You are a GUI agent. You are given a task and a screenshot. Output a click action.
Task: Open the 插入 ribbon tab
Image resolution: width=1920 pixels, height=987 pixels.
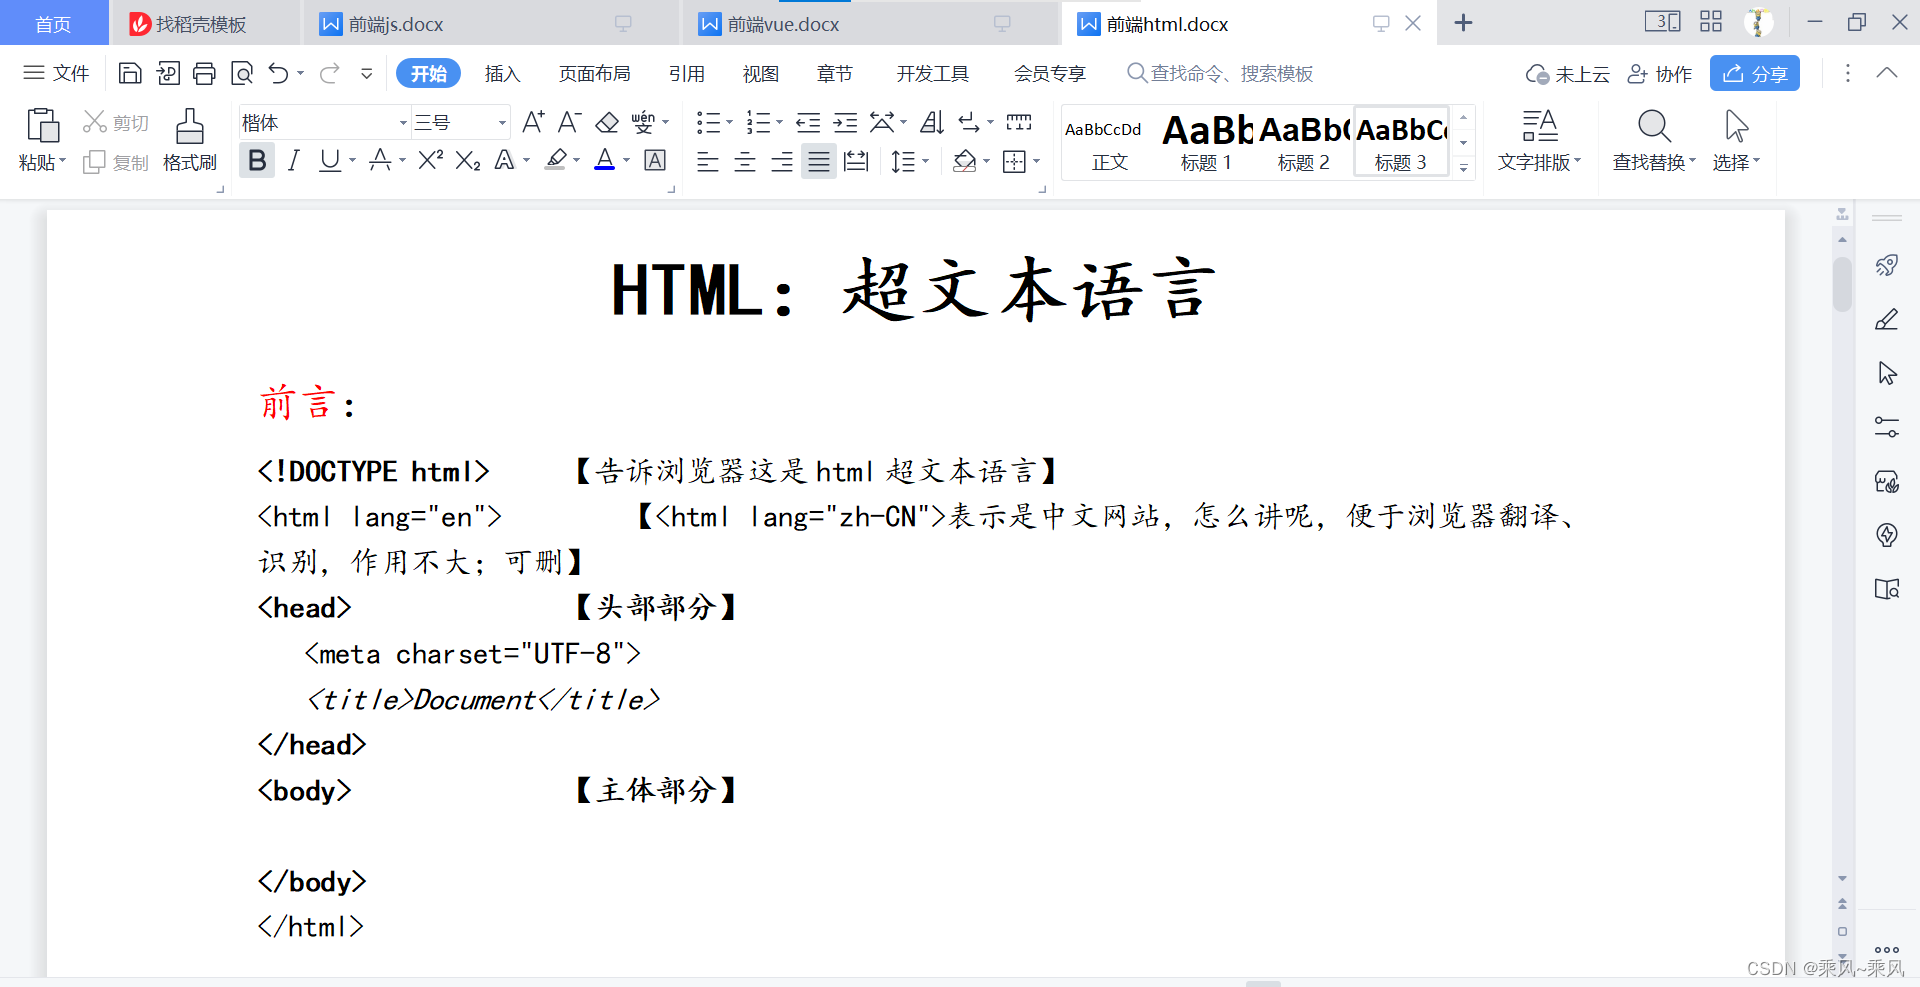click(x=502, y=74)
